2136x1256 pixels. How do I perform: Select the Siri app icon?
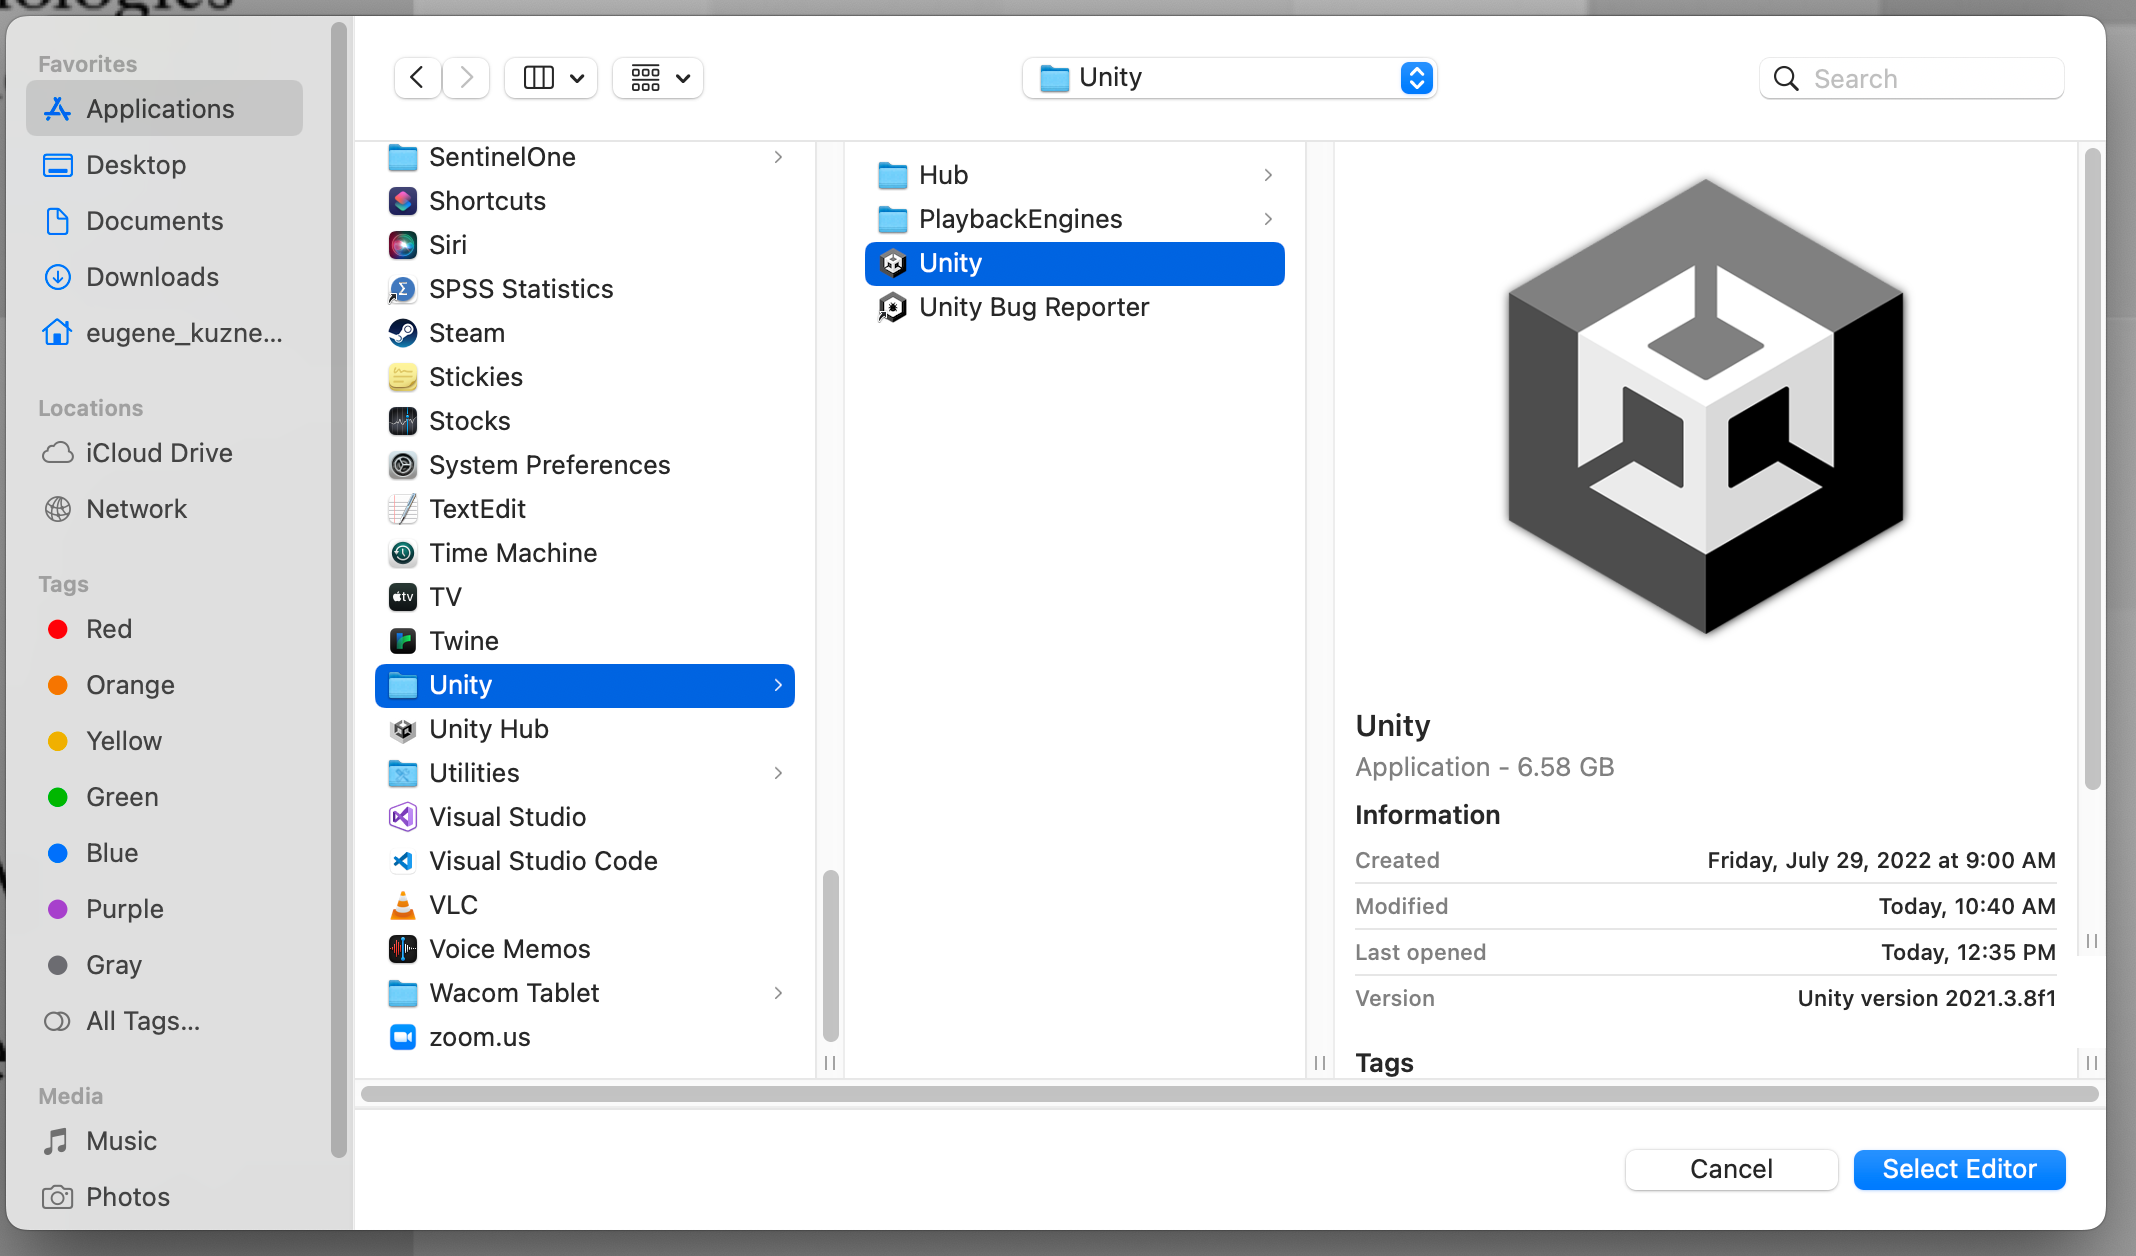(x=403, y=245)
